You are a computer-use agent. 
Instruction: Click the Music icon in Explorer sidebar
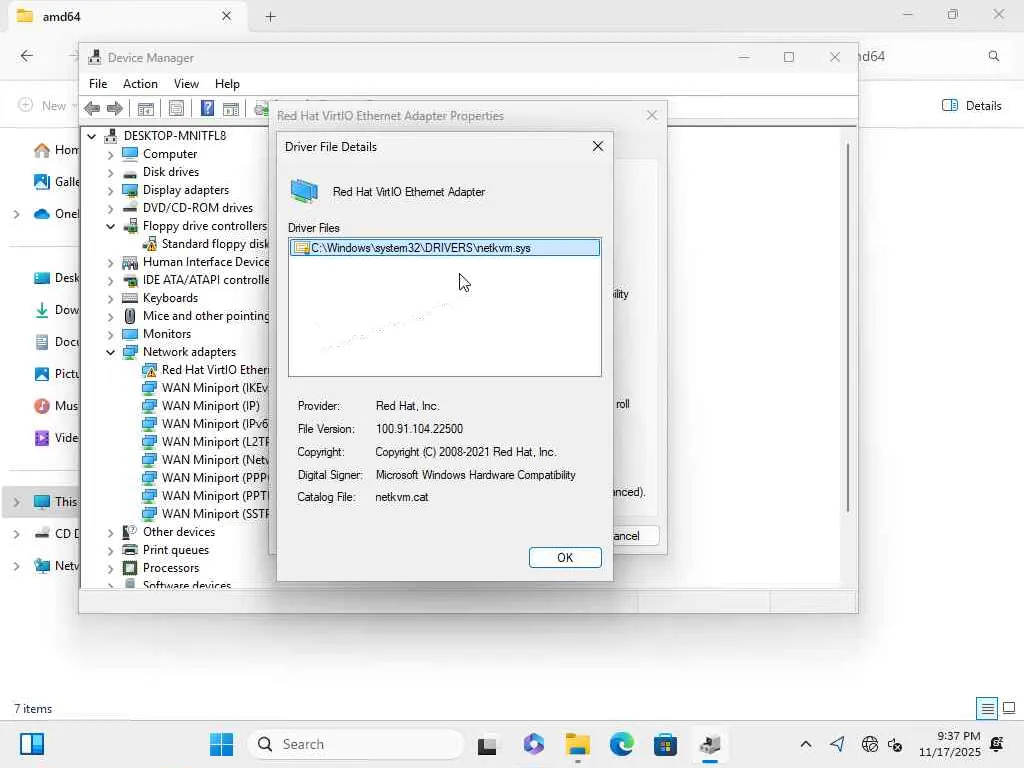click(42, 406)
